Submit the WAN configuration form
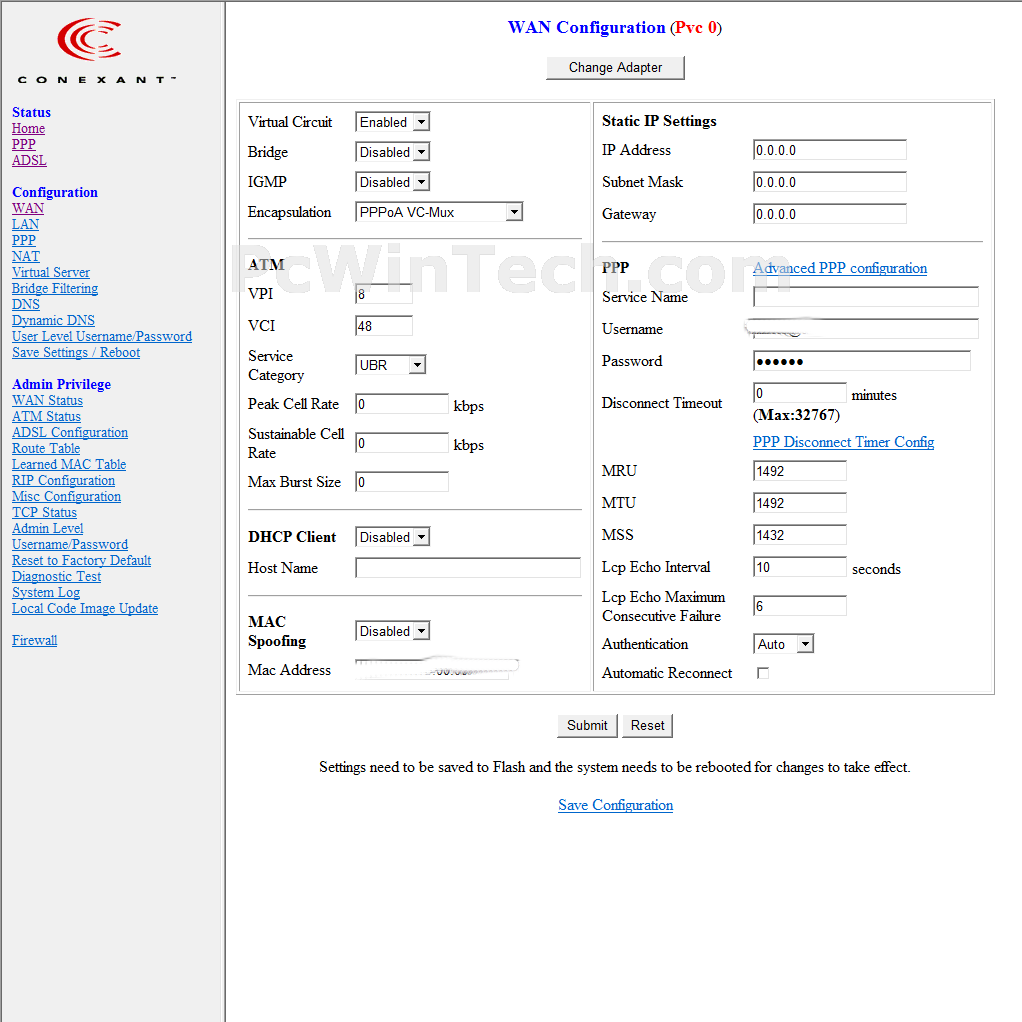This screenshot has width=1022, height=1022. pos(587,725)
